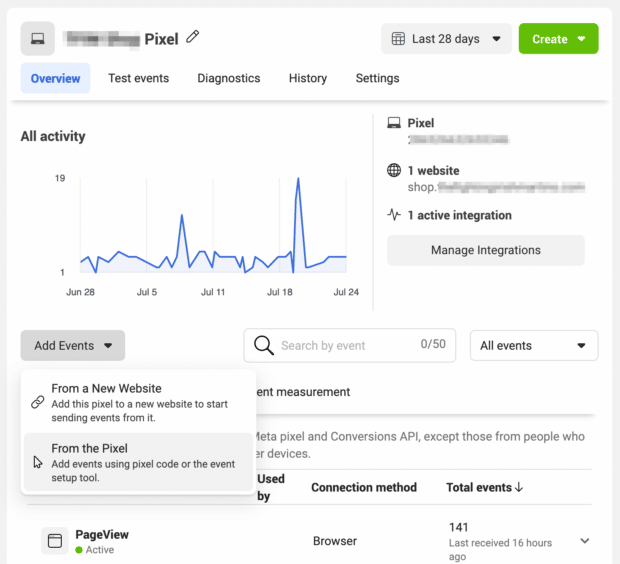This screenshot has width=620, height=564.
Task: Click the pencil edit icon beside Pixel name
Action: tap(193, 38)
